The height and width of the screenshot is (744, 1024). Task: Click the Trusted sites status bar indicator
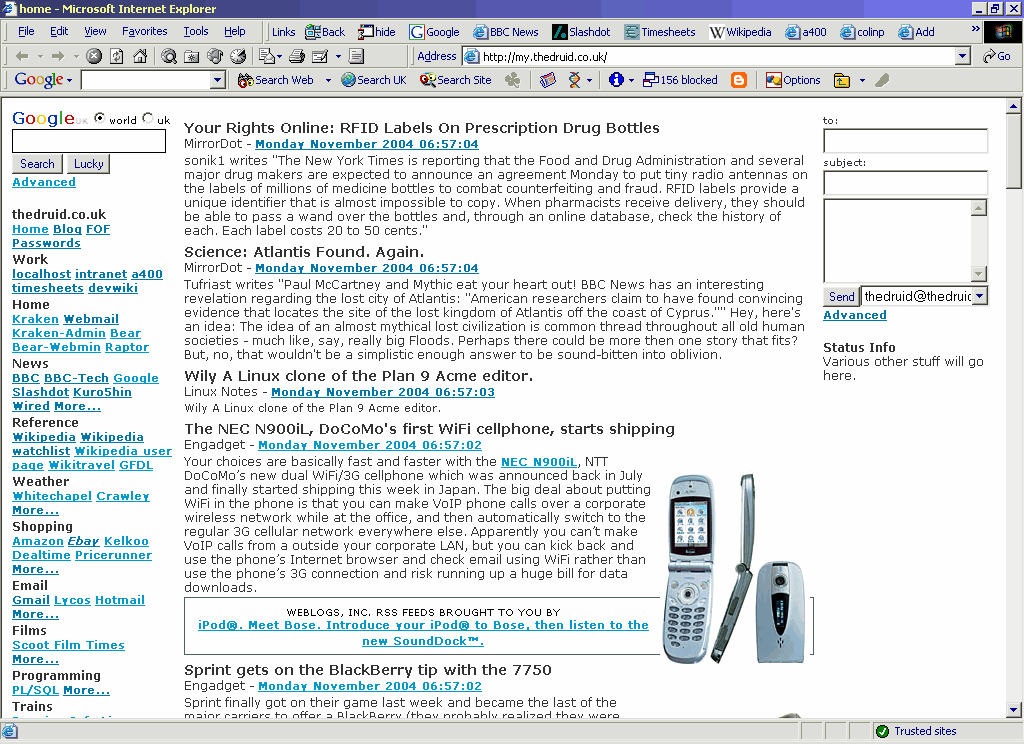(916, 732)
